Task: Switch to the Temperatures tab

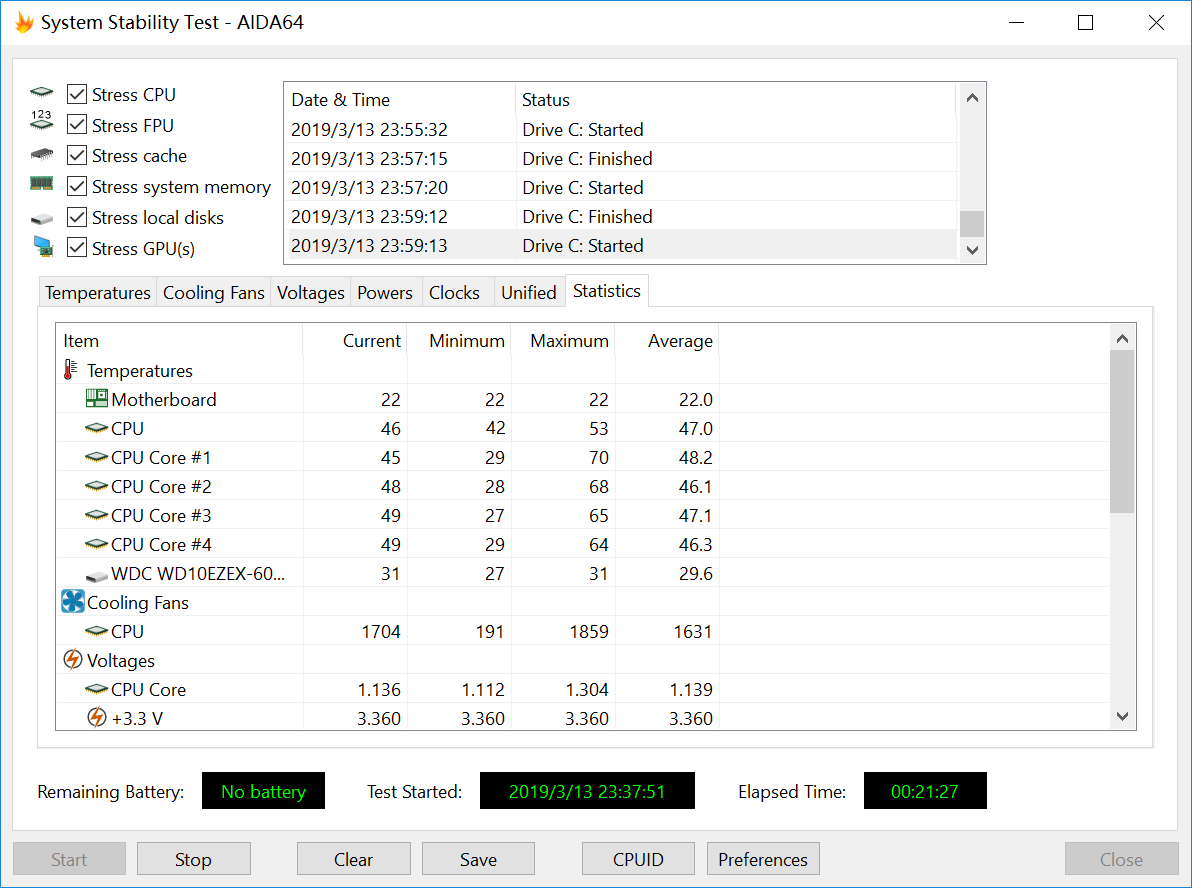Action: [x=97, y=293]
